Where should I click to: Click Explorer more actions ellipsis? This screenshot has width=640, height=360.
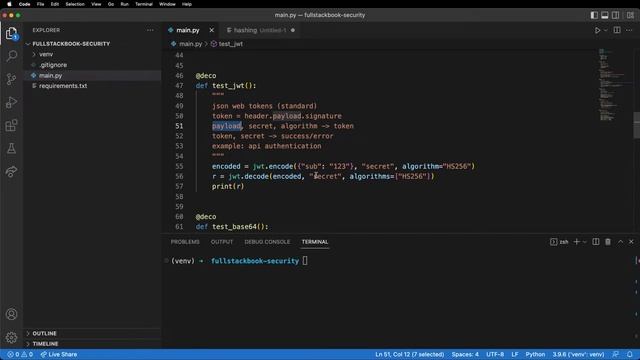[x=150, y=30]
